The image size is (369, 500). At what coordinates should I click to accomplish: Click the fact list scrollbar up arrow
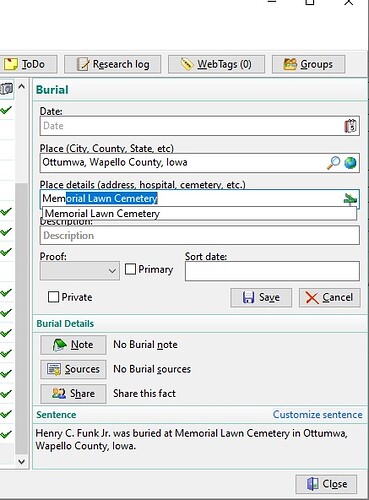coord(22,87)
